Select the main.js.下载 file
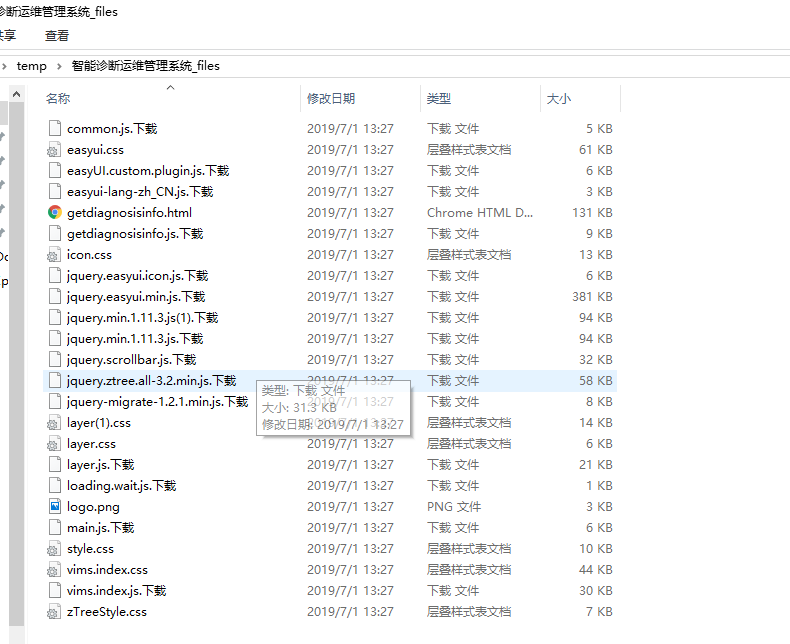This screenshot has height=644, width=790. point(100,527)
